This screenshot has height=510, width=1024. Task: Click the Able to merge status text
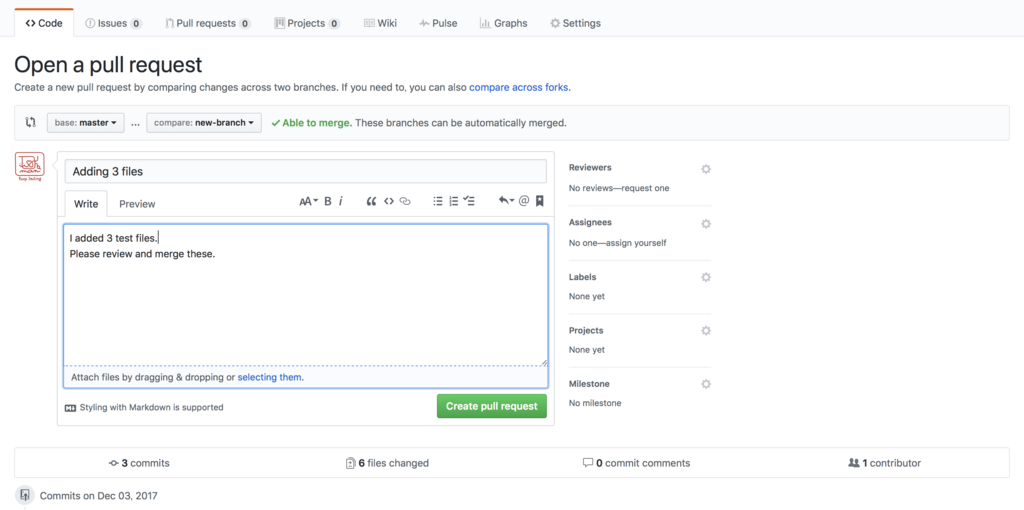317,122
